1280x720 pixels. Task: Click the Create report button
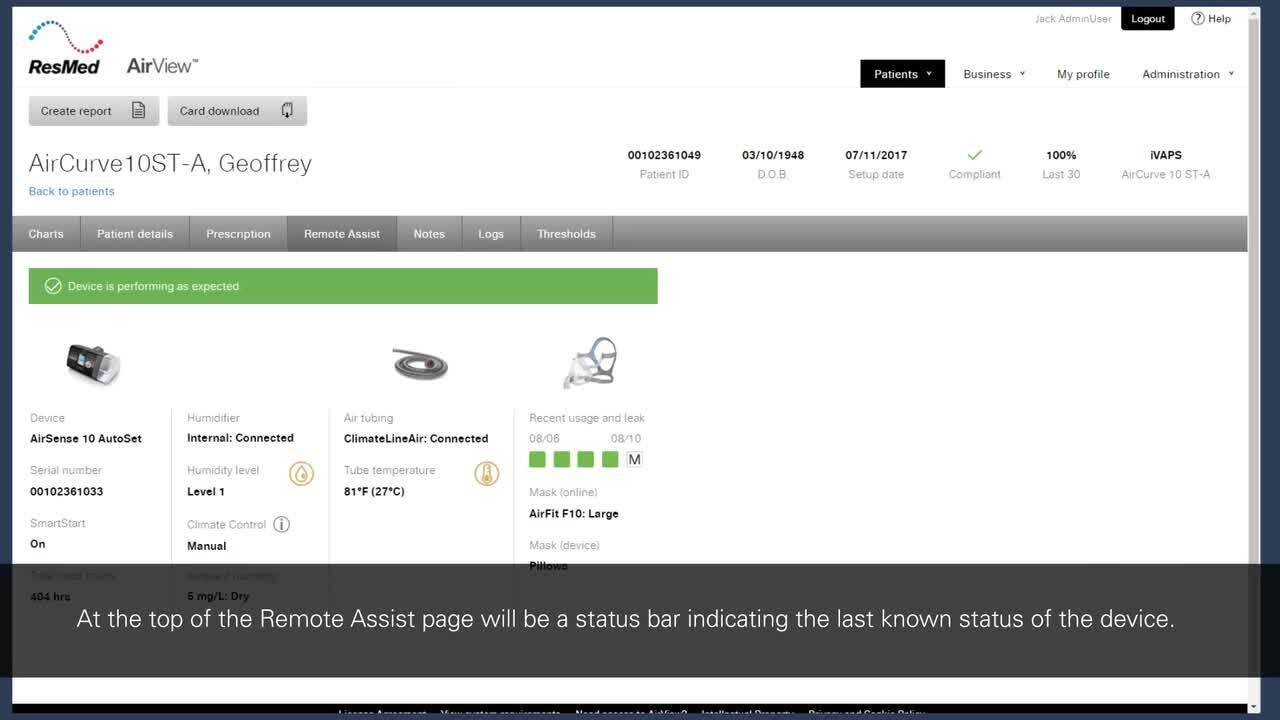[x=93, y=111]
